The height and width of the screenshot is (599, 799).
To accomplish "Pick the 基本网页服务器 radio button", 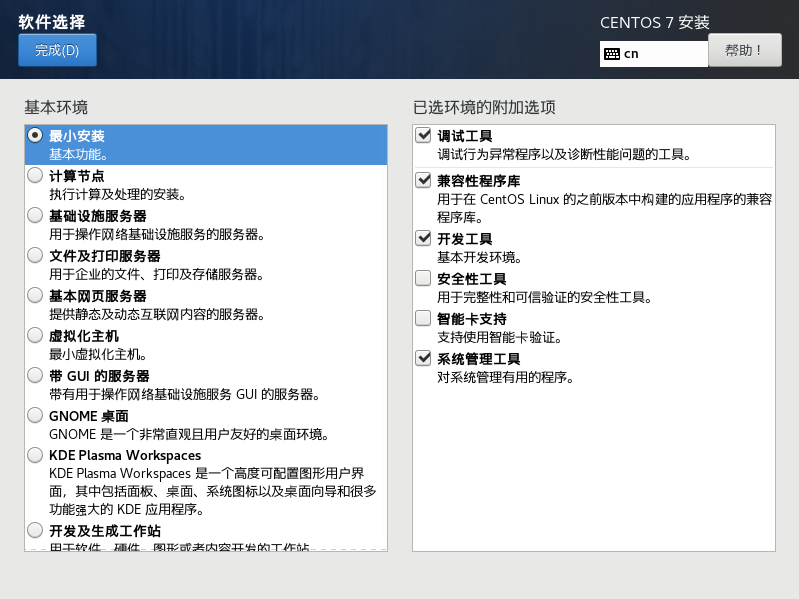I will click(35, 295).
